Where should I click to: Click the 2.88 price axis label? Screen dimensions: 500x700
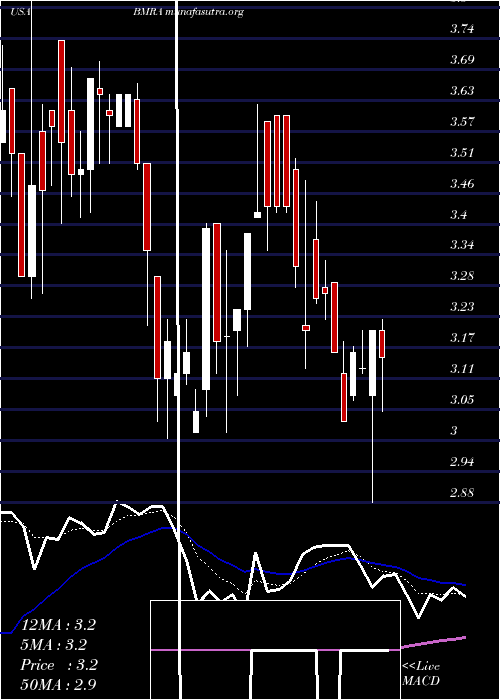coord(461,492)
